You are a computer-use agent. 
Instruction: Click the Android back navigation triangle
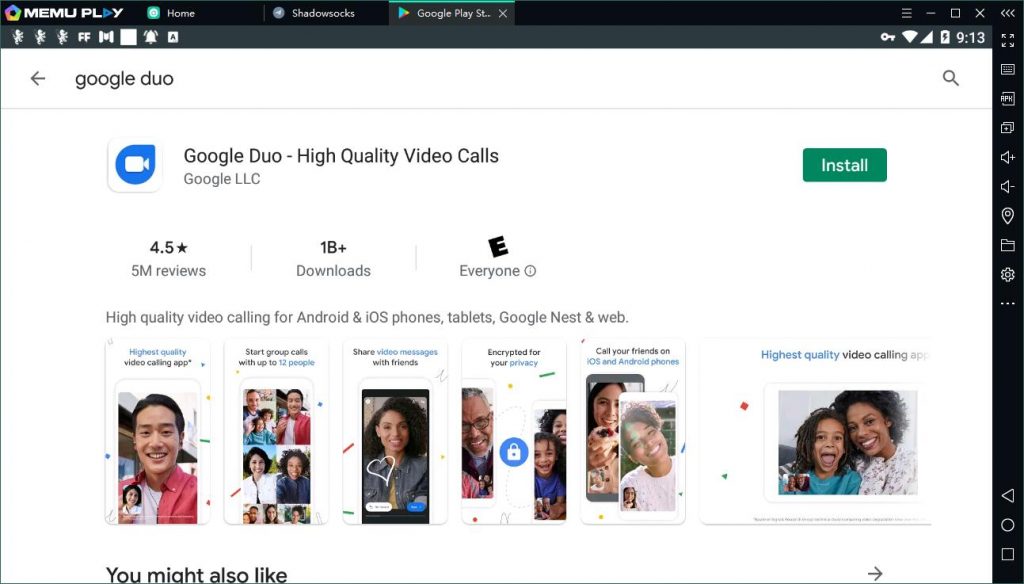tap(1007, 493)
